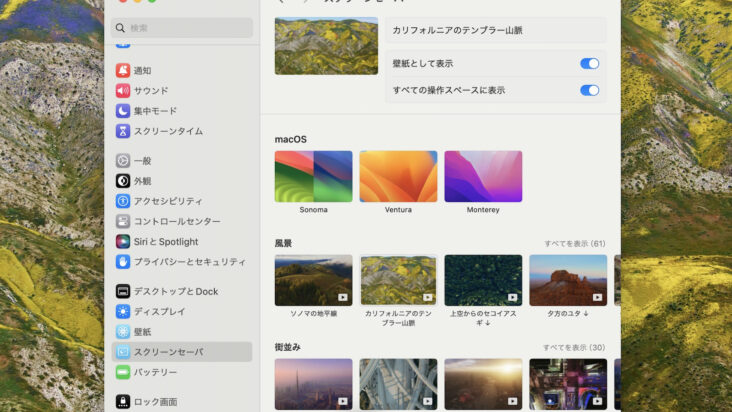Image resolution: width=732 pixels, height=412 pixels.
Task: Click the カリフォルニアのテンブラー山脈 title text
Action: pos(458,30)
